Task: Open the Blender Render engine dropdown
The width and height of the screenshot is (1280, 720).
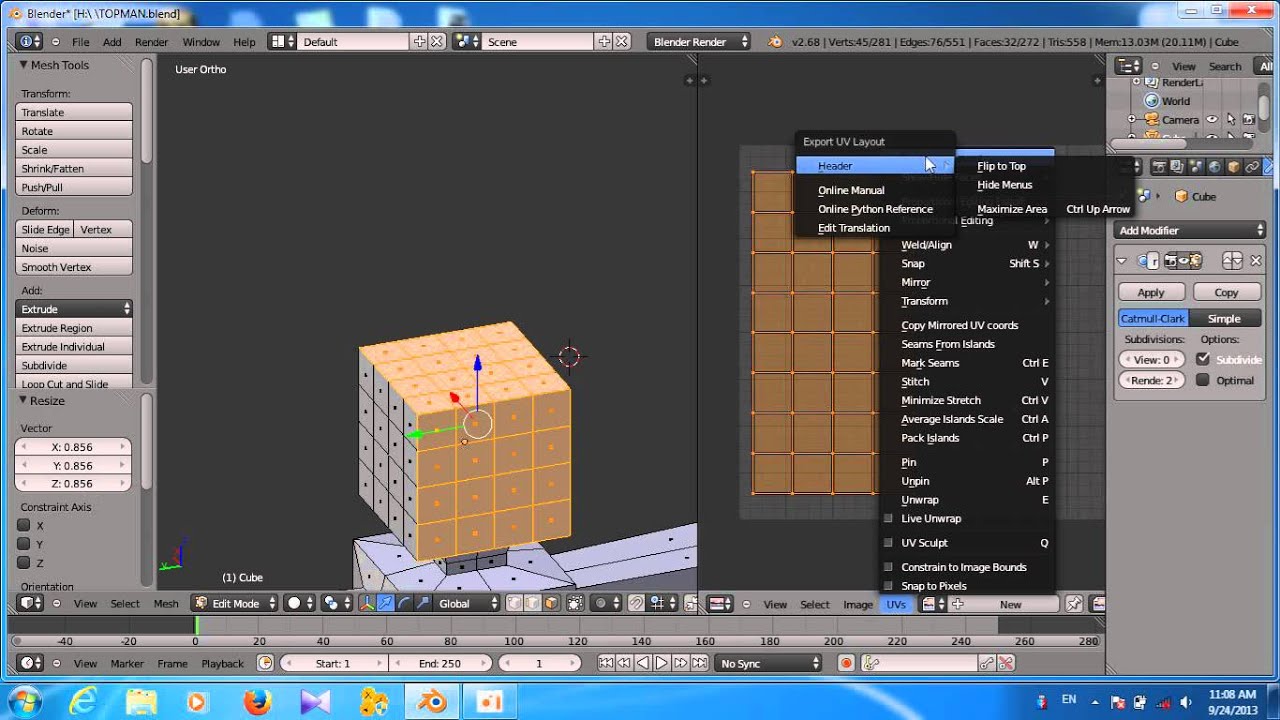Action: (x=699, y=42)
